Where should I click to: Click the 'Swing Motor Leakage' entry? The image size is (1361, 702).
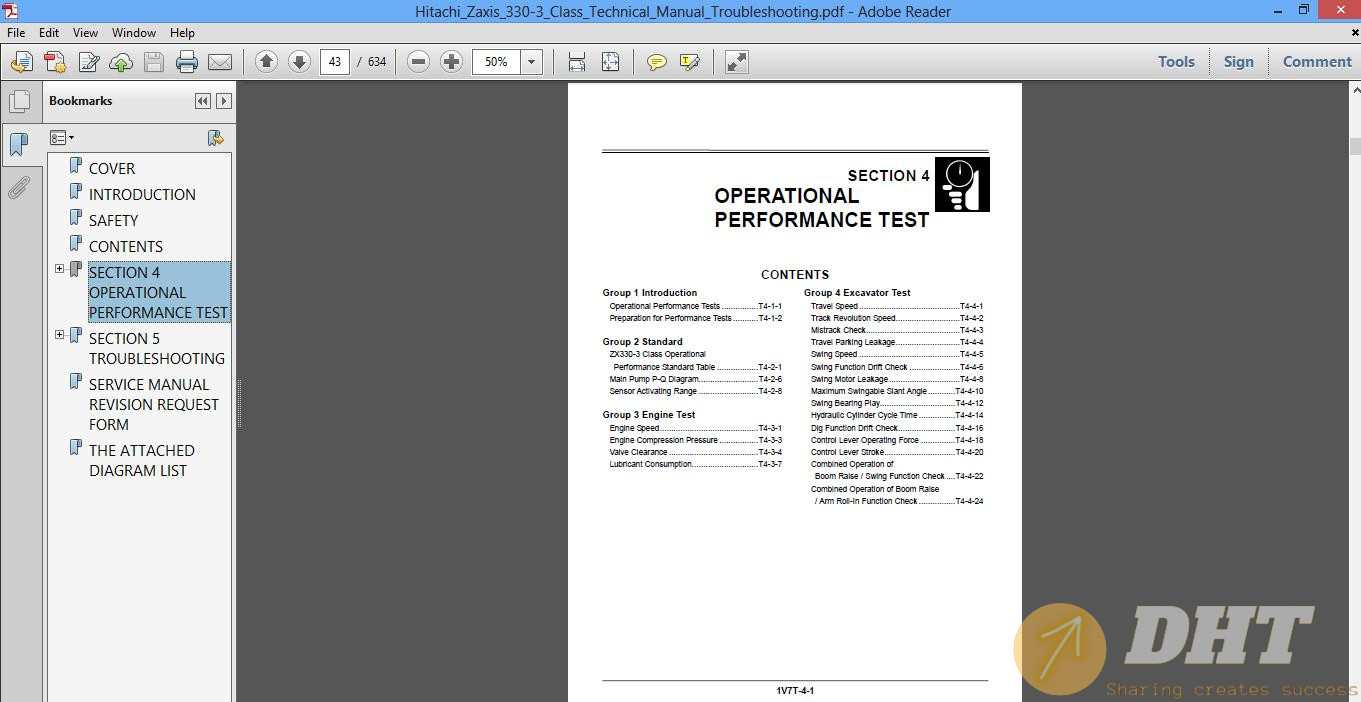pyautogui.click(x=897, y=380)
